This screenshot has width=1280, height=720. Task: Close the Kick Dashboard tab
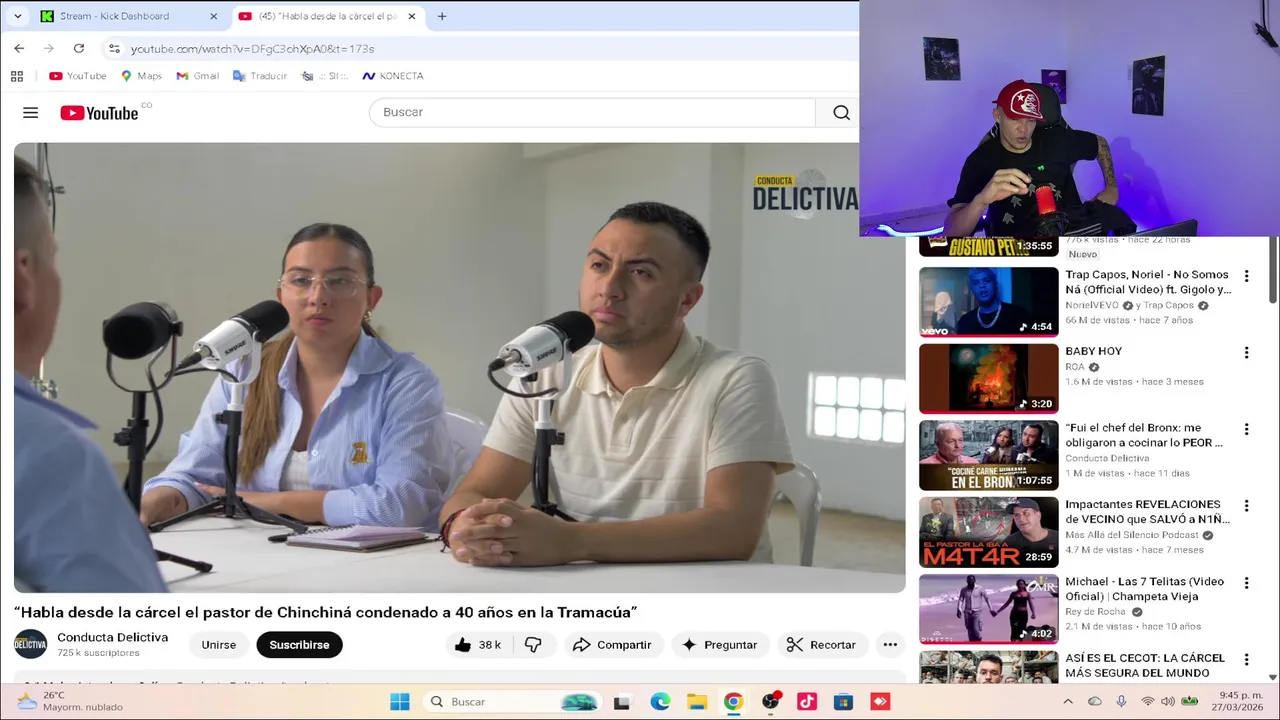213,16
